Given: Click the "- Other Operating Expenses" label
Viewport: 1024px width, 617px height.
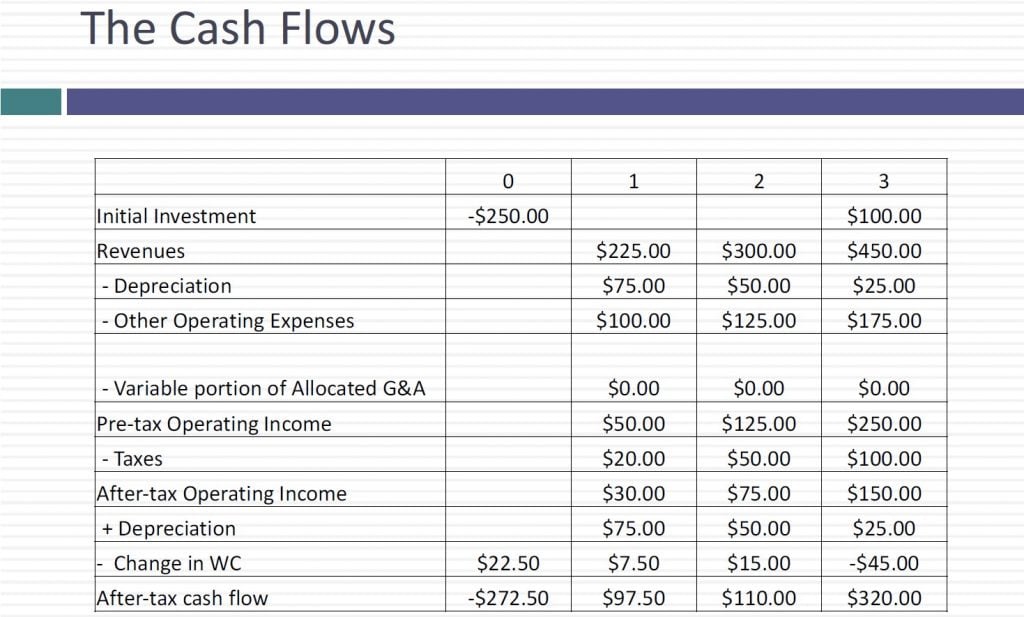Looking at the screenshot, I should click(x=228, y=321).
